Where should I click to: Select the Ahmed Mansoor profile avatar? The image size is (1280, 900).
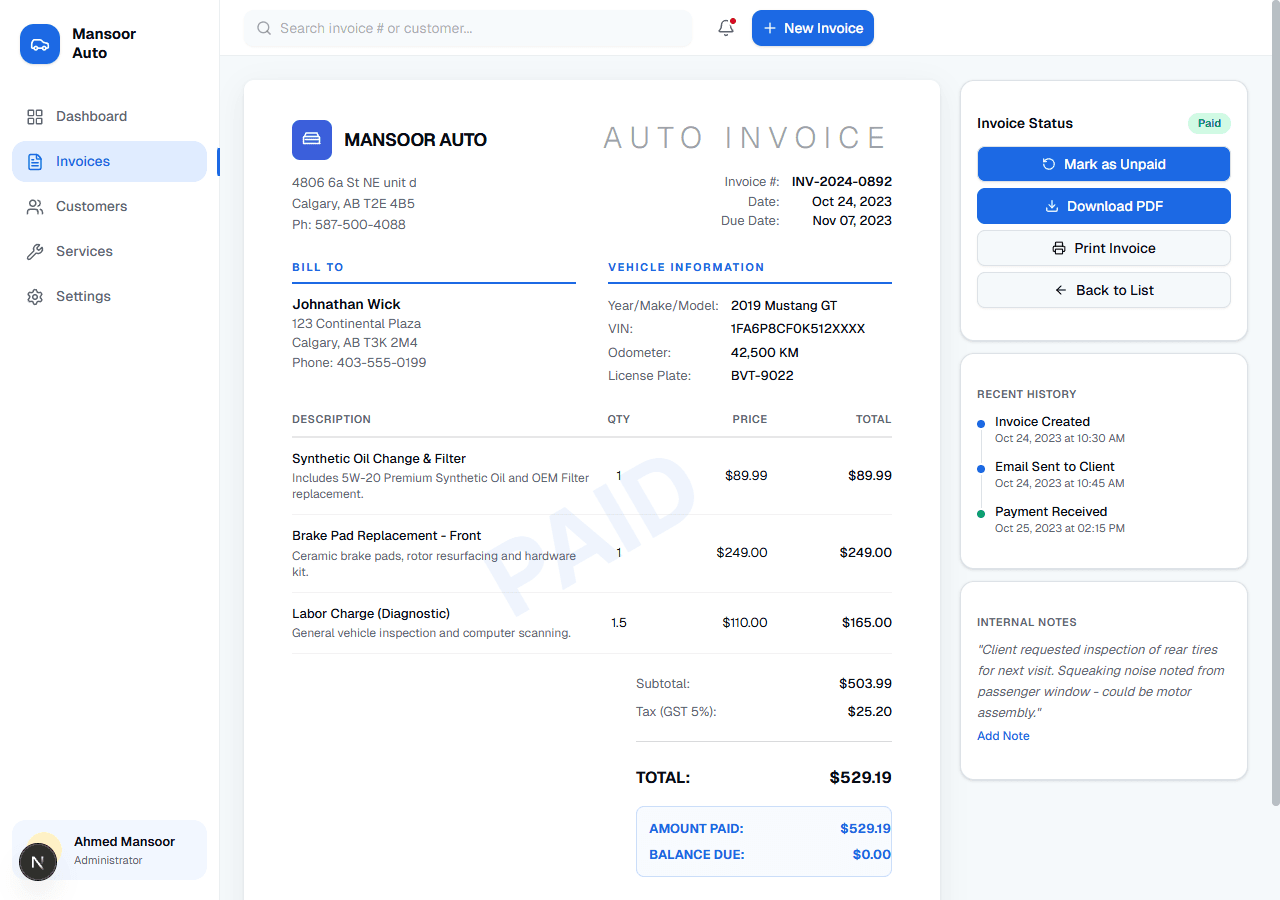point(38,862)
